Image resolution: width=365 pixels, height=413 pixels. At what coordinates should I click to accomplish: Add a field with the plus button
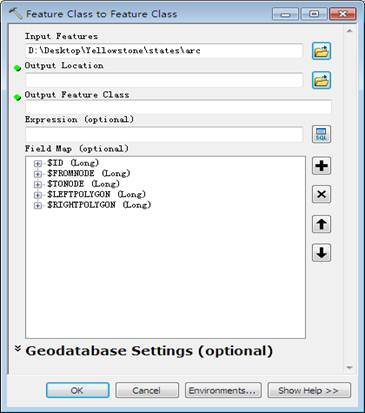(x=321, y=166)
